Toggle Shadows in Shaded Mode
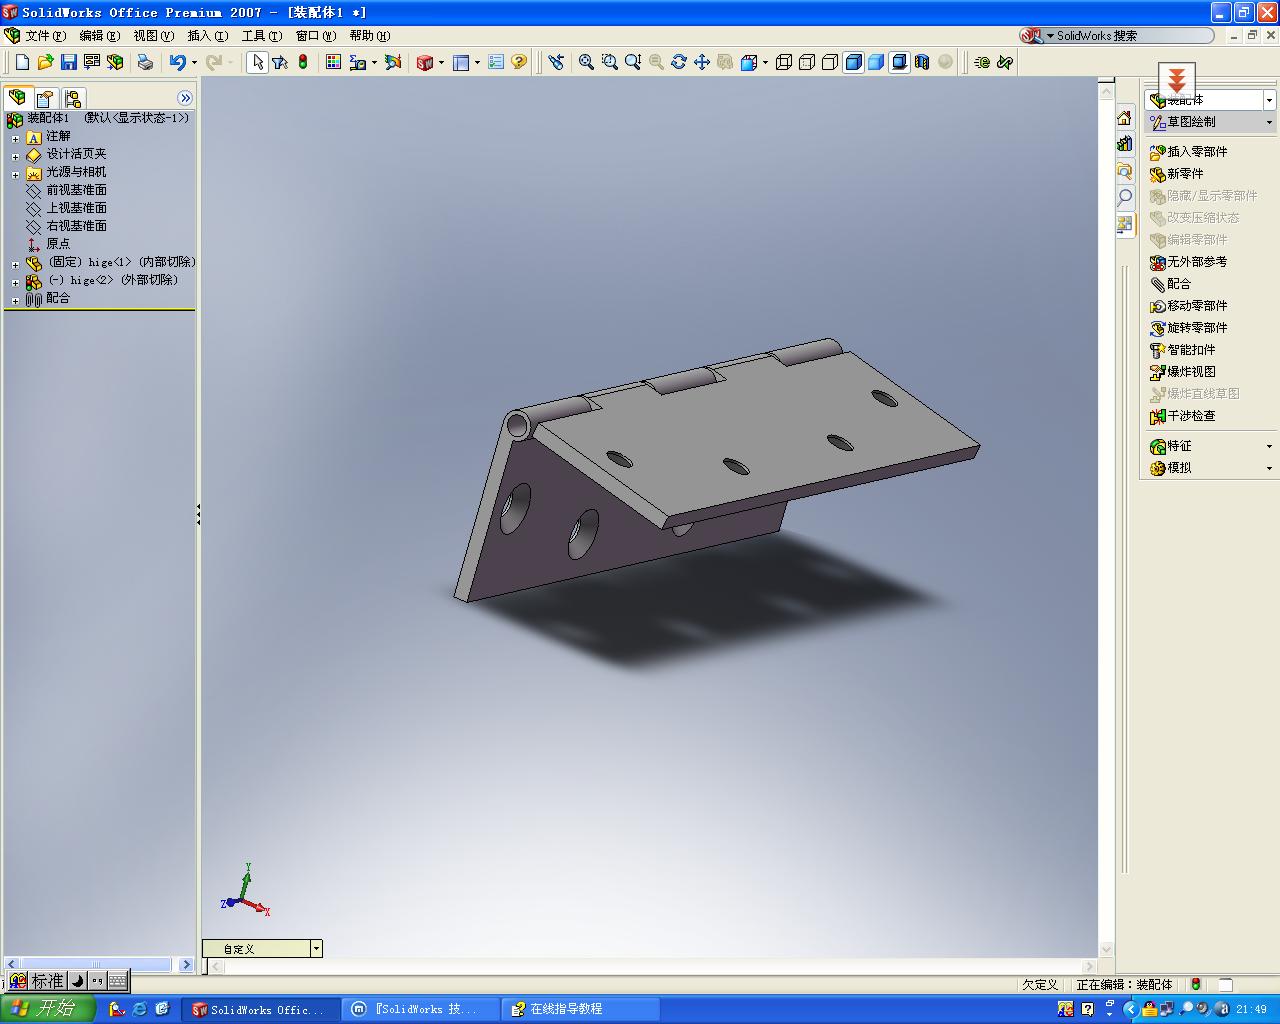Image resolution: width=1280 pixels, height=1024 pixels. [x=899, y=62]
